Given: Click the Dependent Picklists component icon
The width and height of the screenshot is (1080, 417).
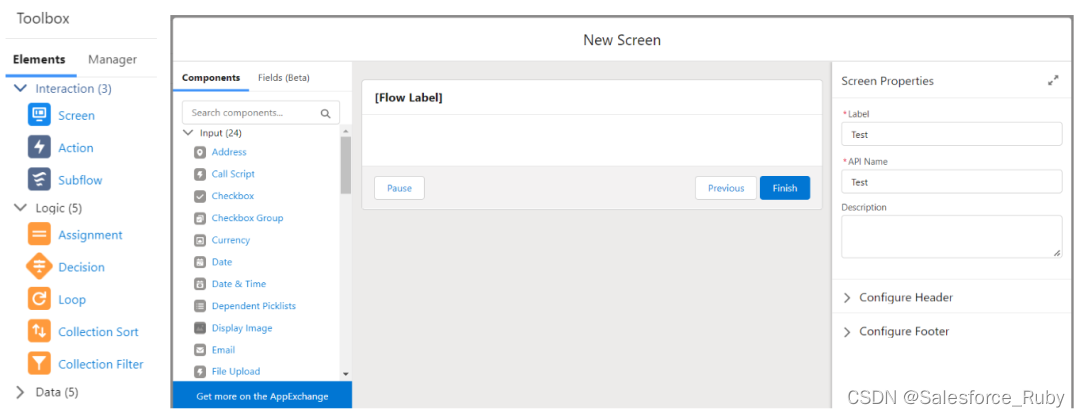Looking at the screenshot, I should (x=200, y=306).
